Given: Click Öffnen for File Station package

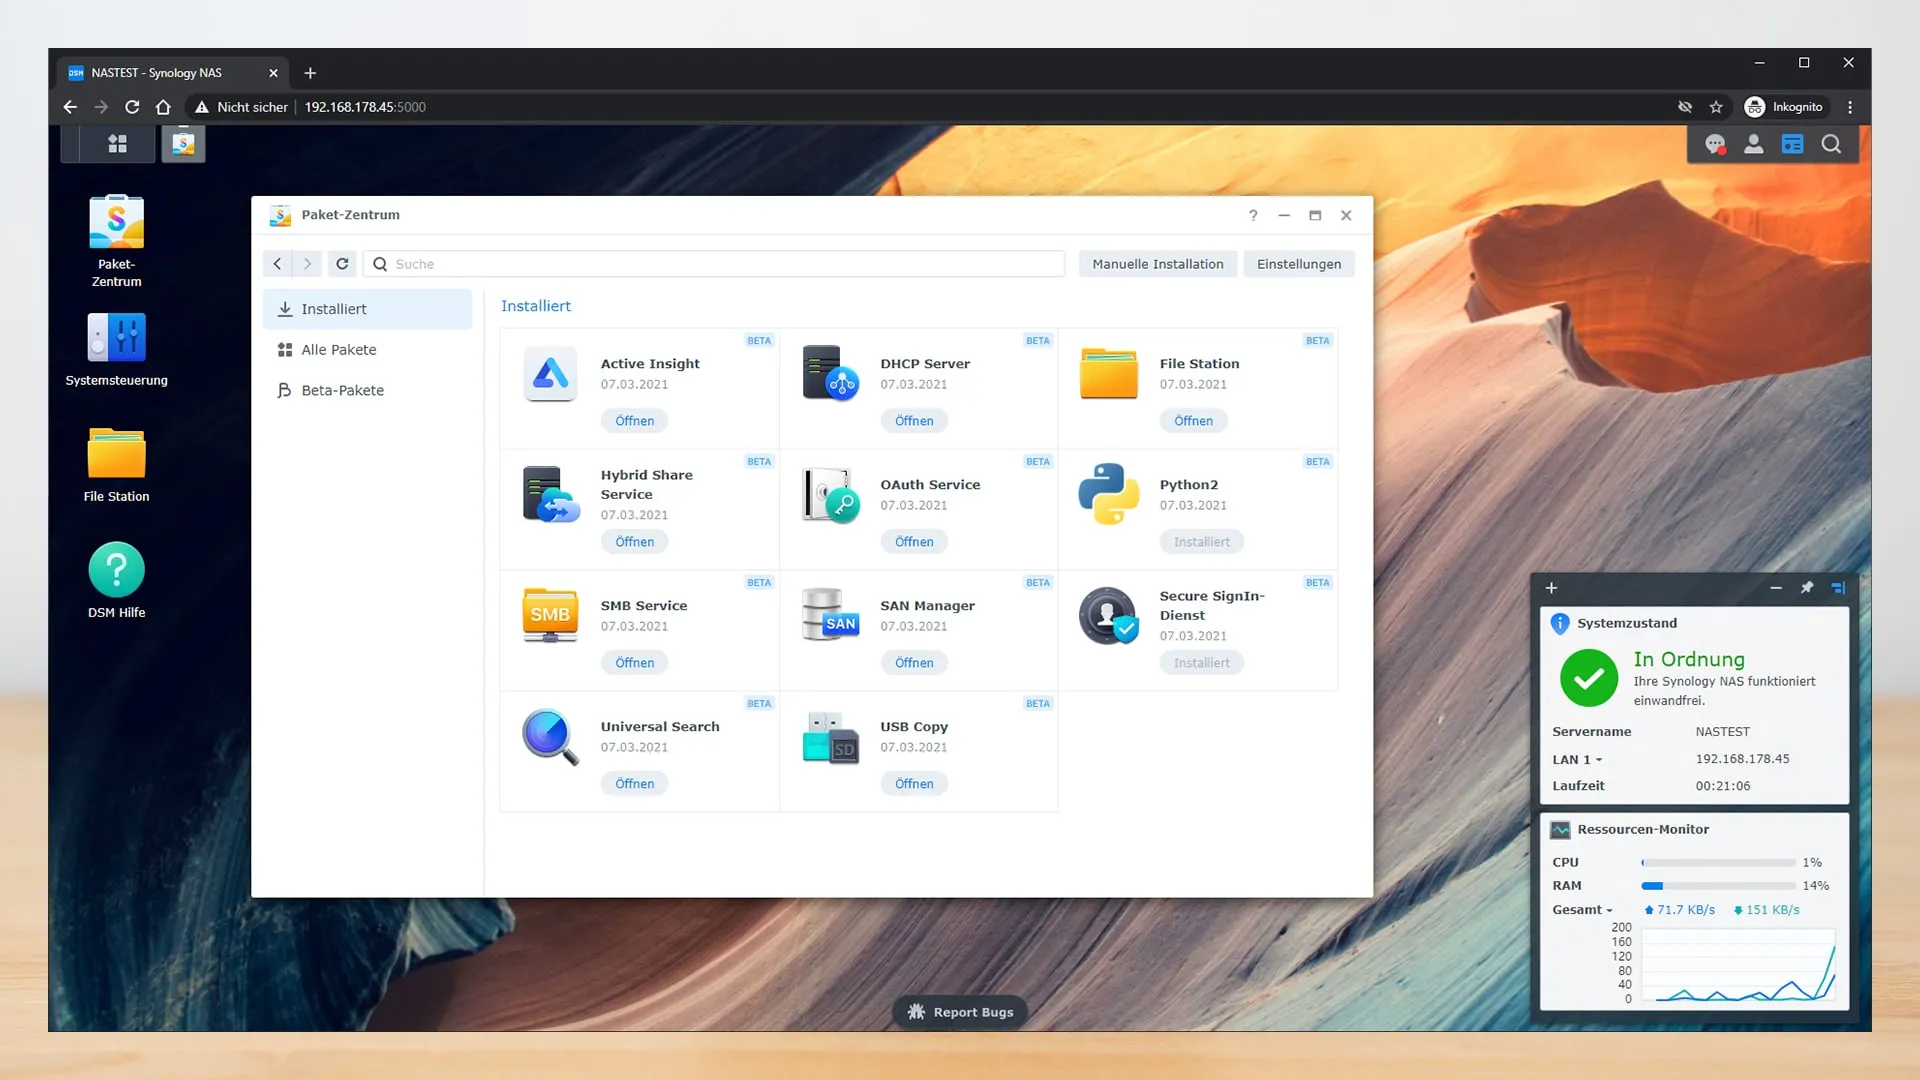Looking at the screenshot, I should tap(1193, 421).
